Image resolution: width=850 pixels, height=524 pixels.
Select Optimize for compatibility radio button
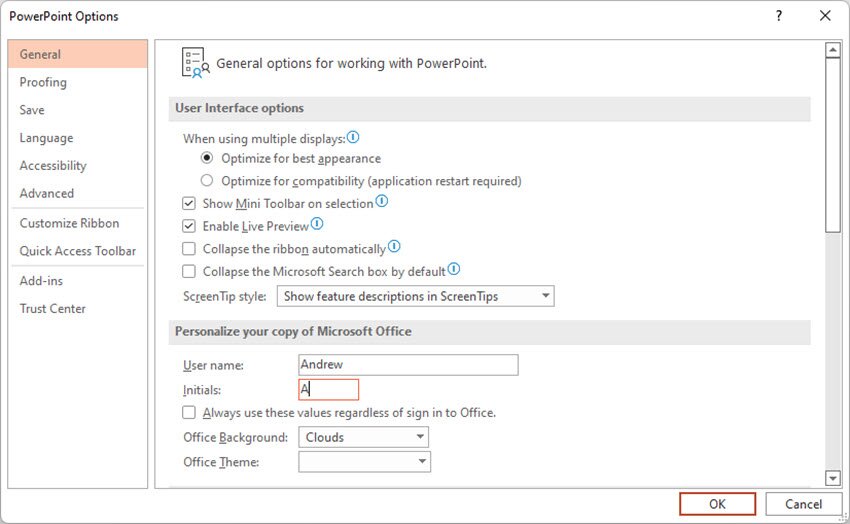[207, 181]
